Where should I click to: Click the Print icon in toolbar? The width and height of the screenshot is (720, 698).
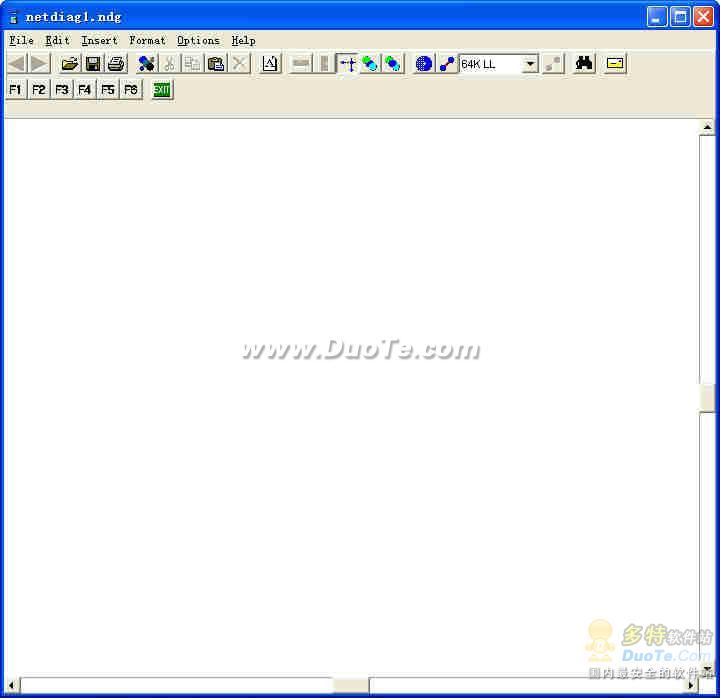pyautogui.click(x=116, y=64)
